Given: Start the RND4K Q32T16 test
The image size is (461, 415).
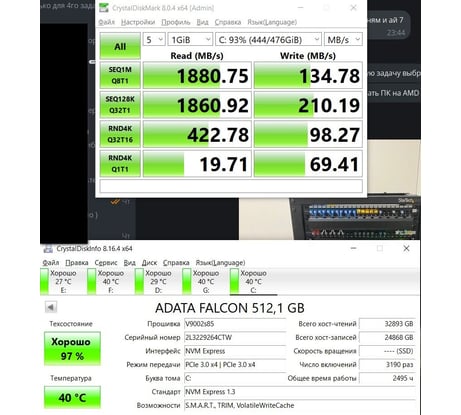Looking at the screenshot, I should pos(120,134).
